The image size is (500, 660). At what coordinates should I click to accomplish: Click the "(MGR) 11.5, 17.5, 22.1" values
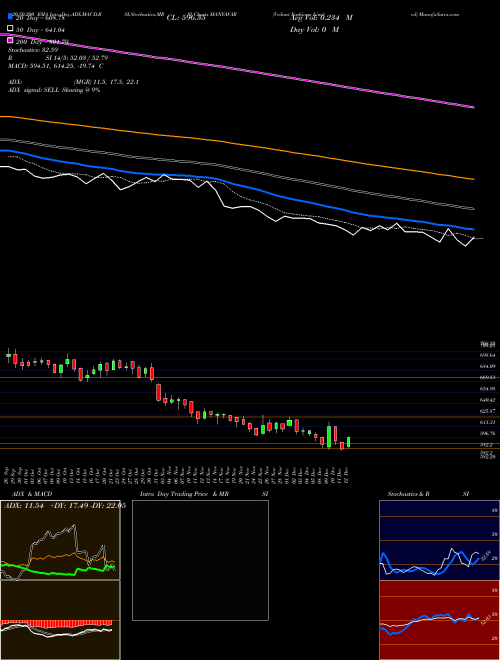coord(106,82)
